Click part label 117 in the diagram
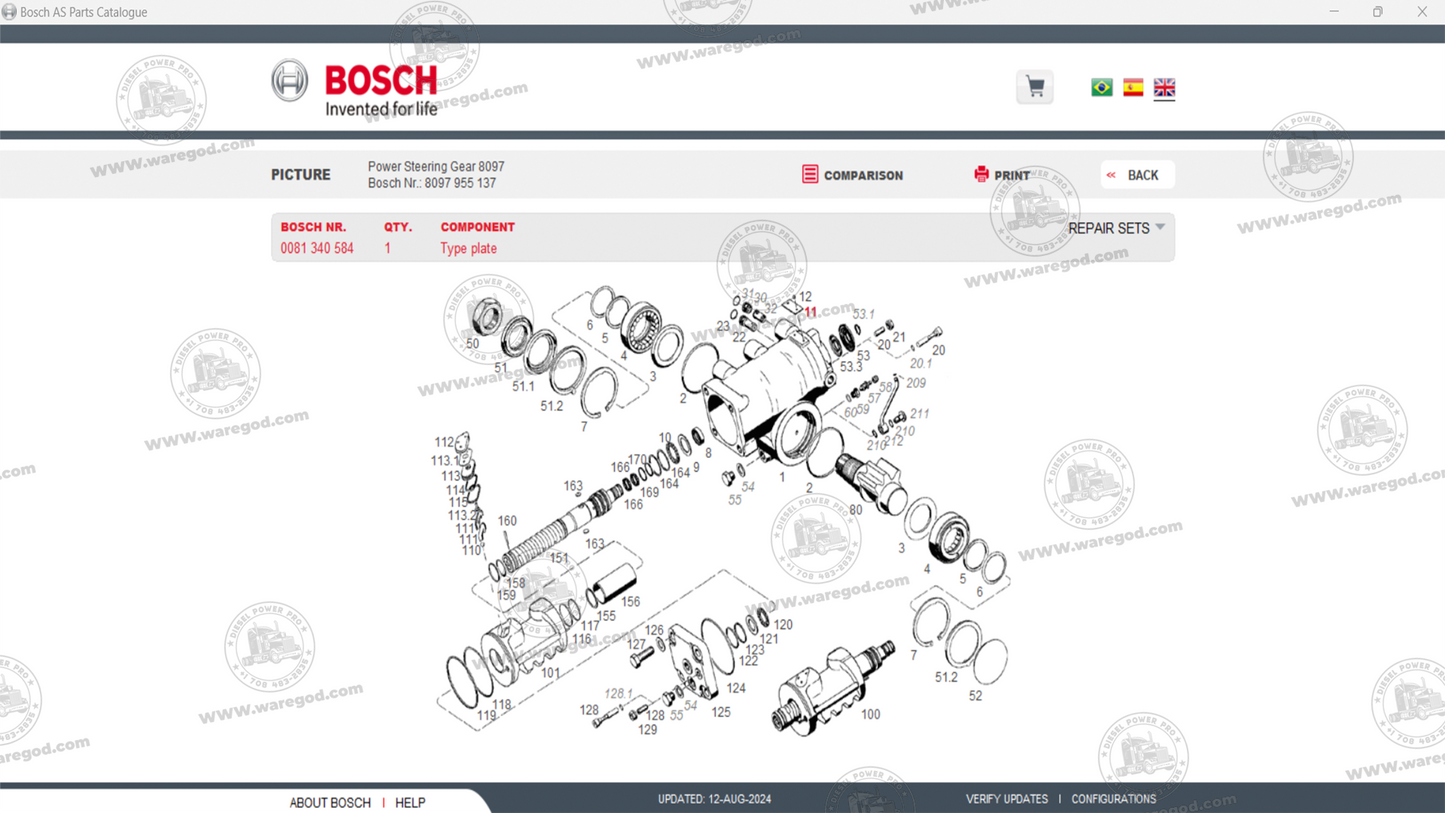 click(x=590, y=626)
